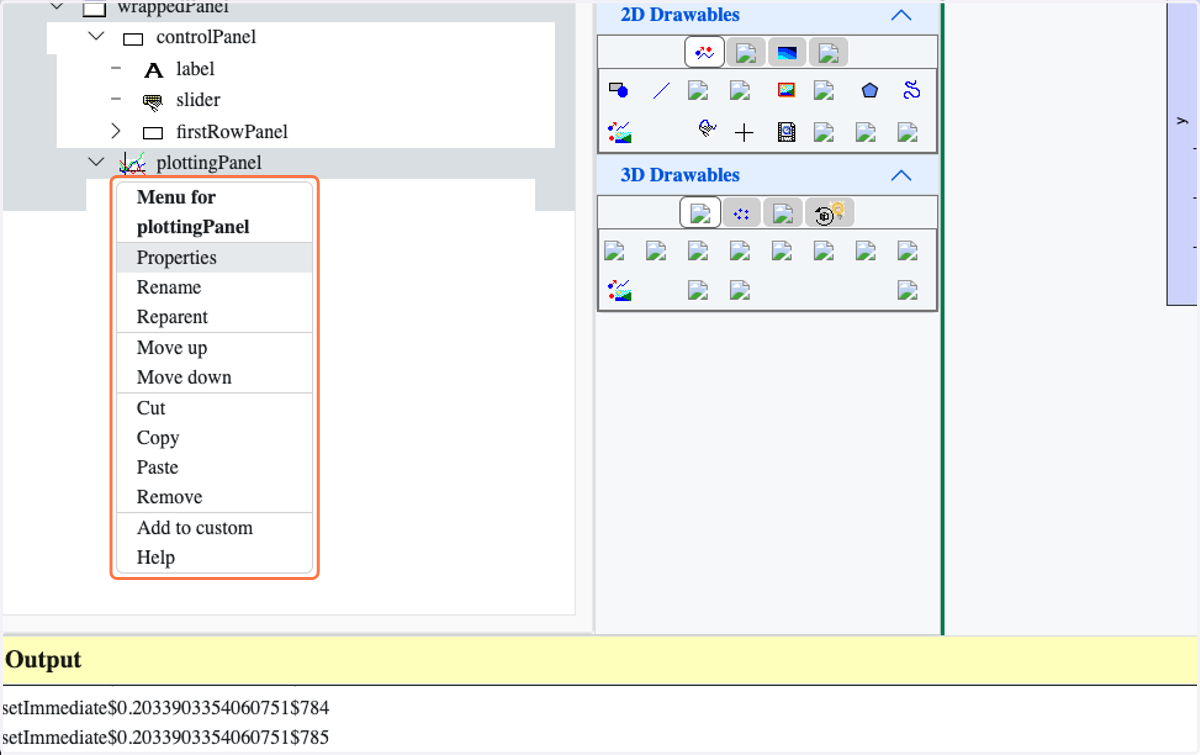Image resolution: width=1200 pixels, height=755 pixels.
Task: Pick the blue squiggly curve drawable
Action: 911,91
